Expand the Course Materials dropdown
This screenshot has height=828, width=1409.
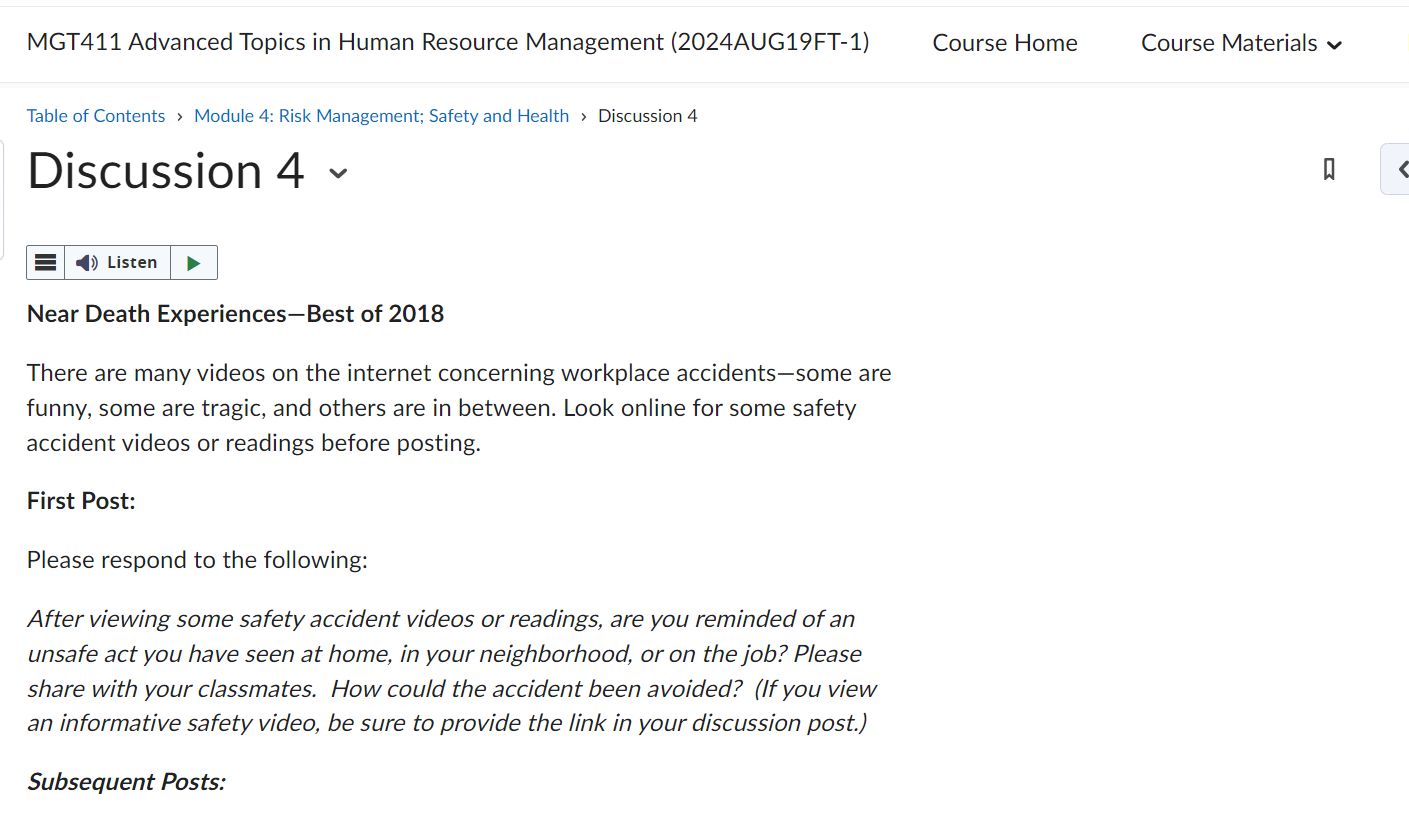[x=1241, y=43]
